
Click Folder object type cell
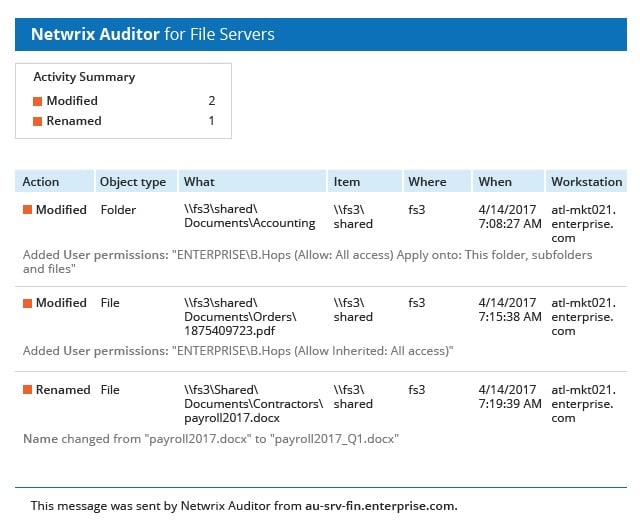(x=118, y=210)
